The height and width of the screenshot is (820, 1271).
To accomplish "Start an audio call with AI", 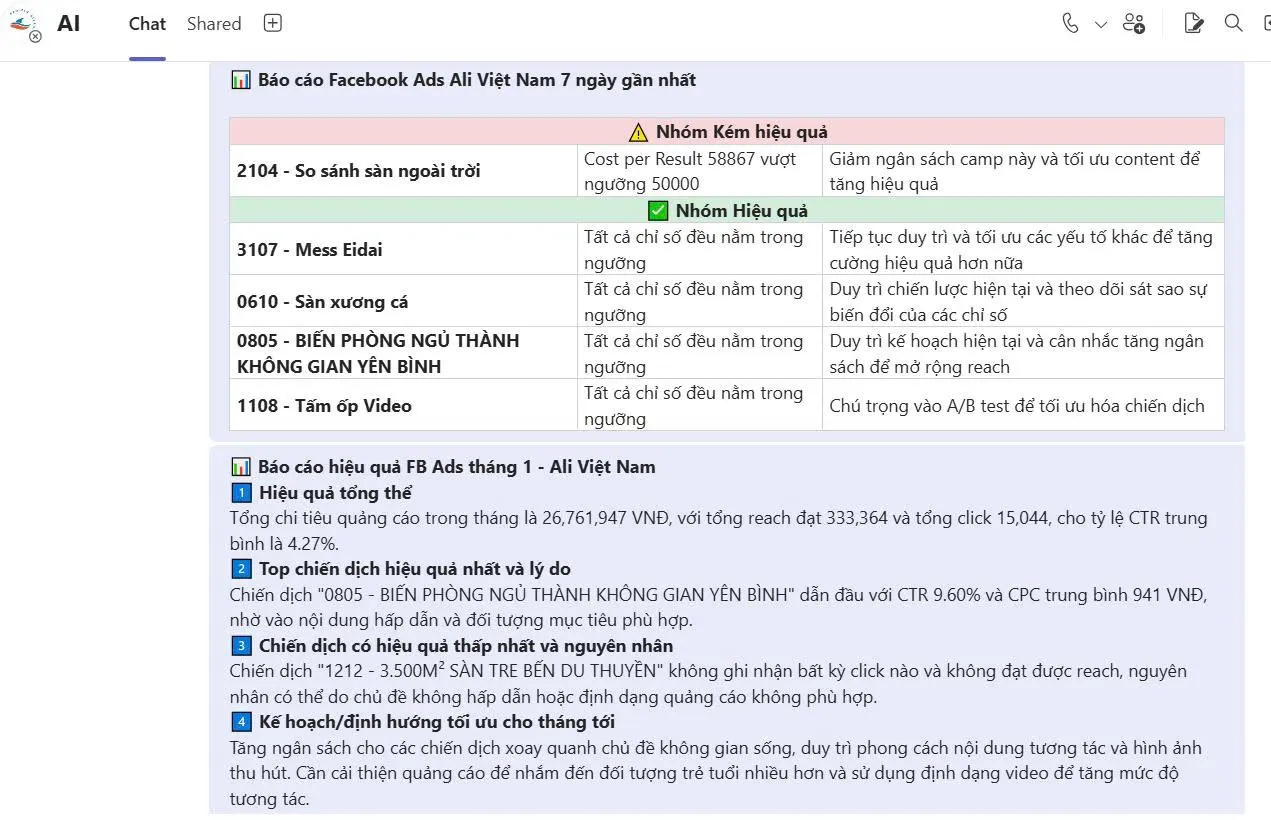I will pos(1070,24).
